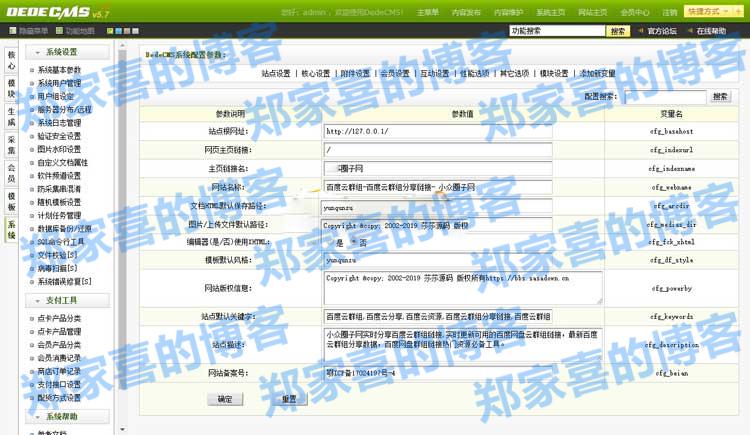Click the DedeCMS v5.7 logo

(x=57, y=12)
